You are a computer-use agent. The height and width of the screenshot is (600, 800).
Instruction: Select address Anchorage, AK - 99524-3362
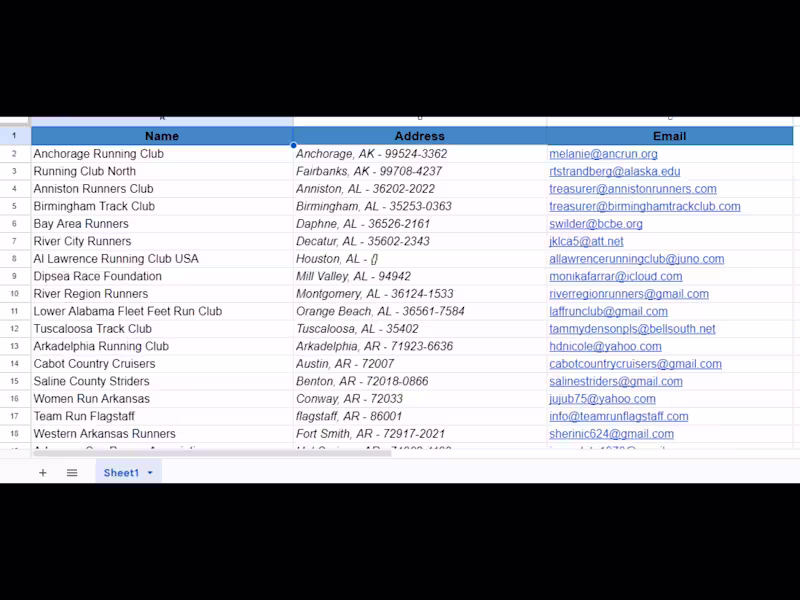[x=419, y=154]
